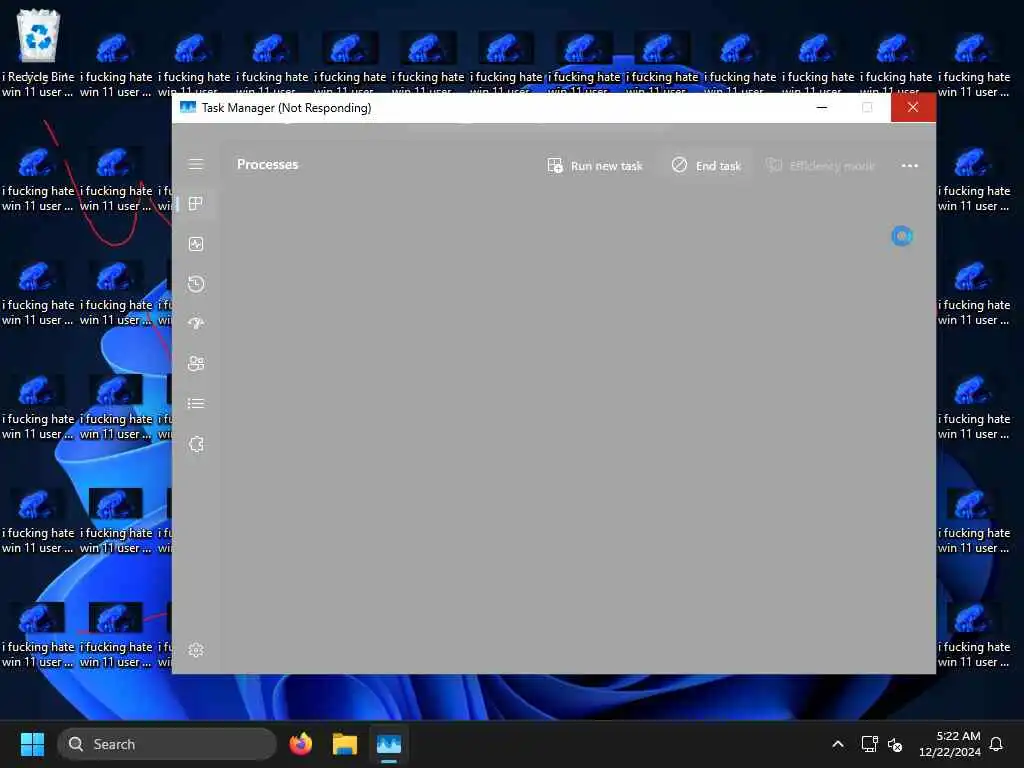
Task: Open the Performance page in Task Manager
Action: [196, 244]
